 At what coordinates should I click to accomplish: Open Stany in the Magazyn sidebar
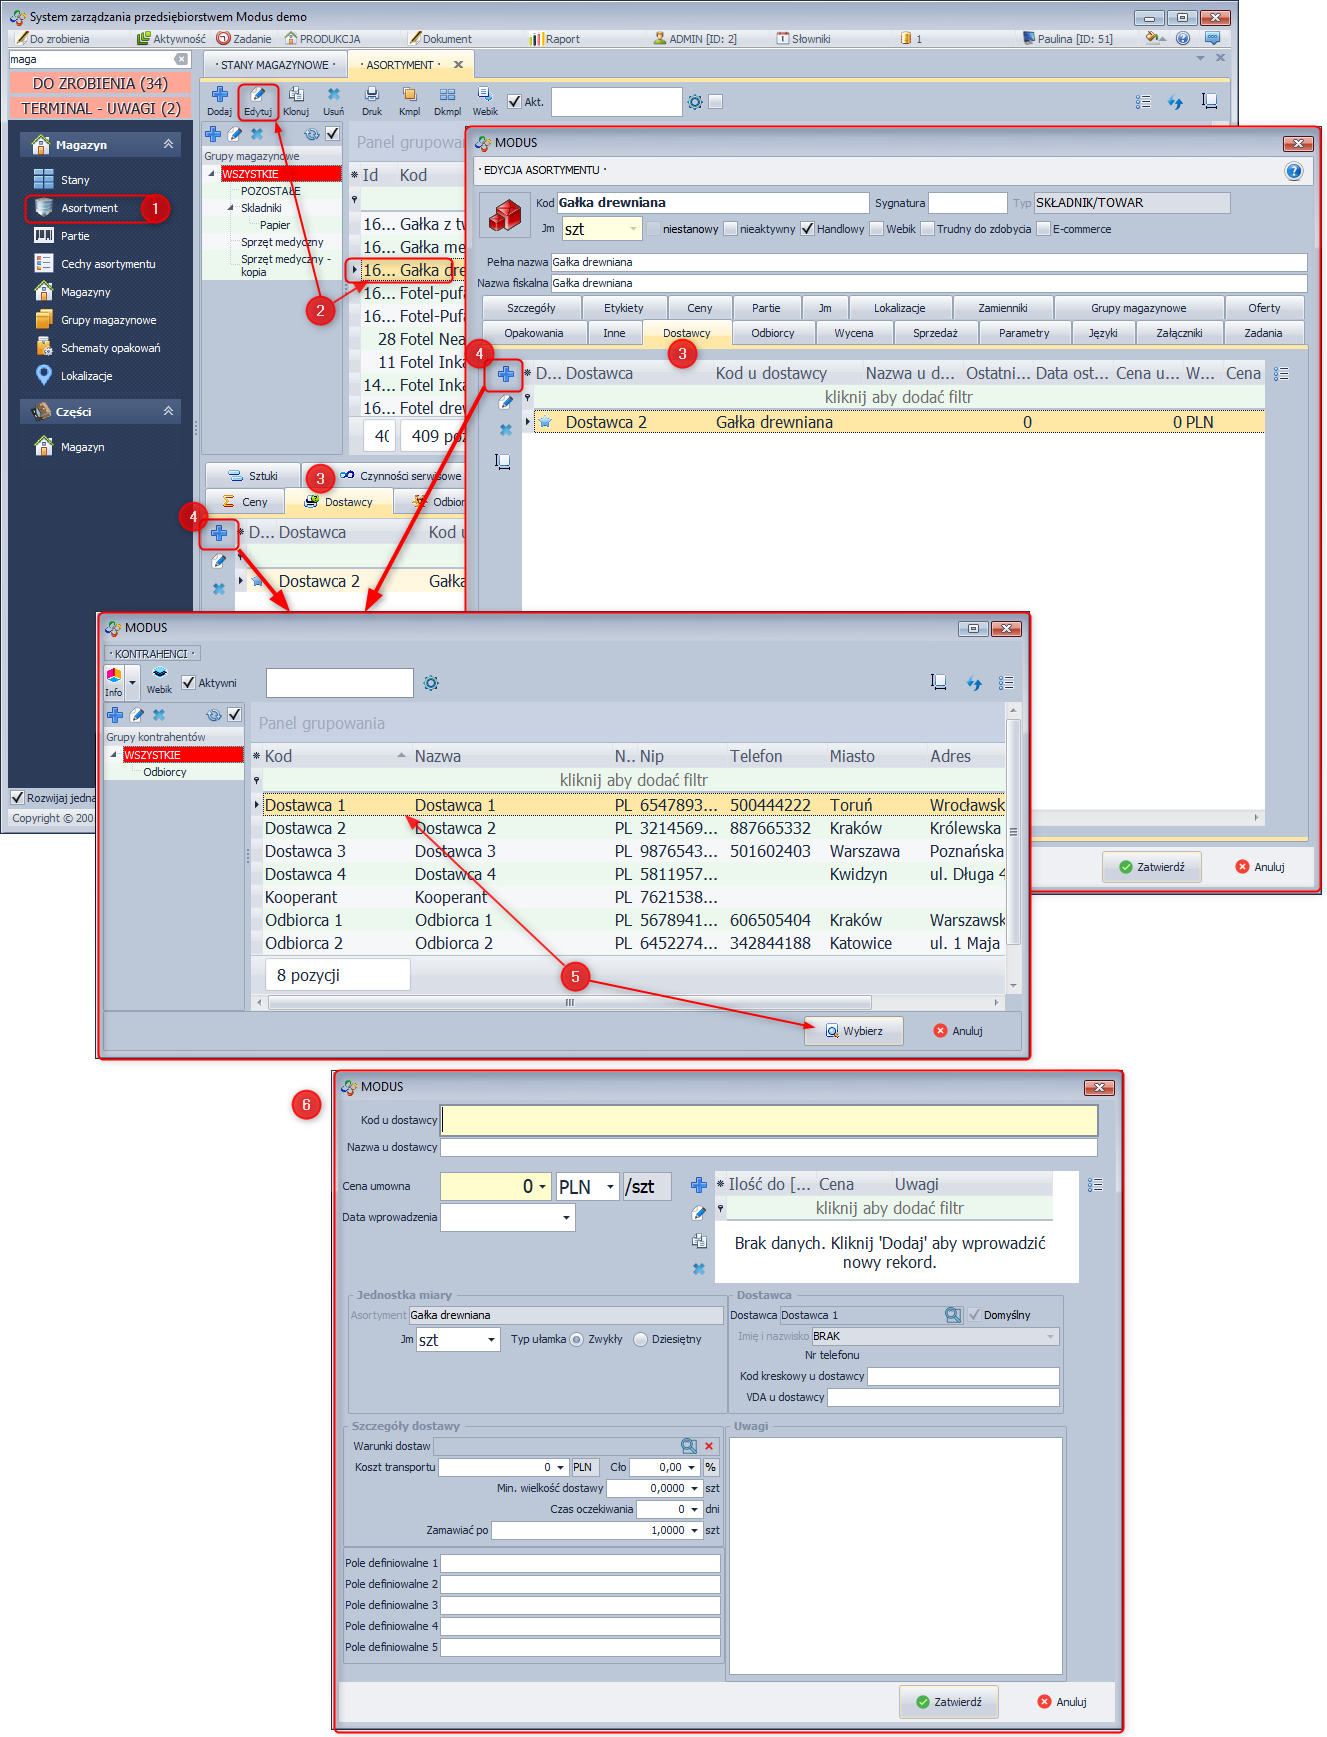75,180
